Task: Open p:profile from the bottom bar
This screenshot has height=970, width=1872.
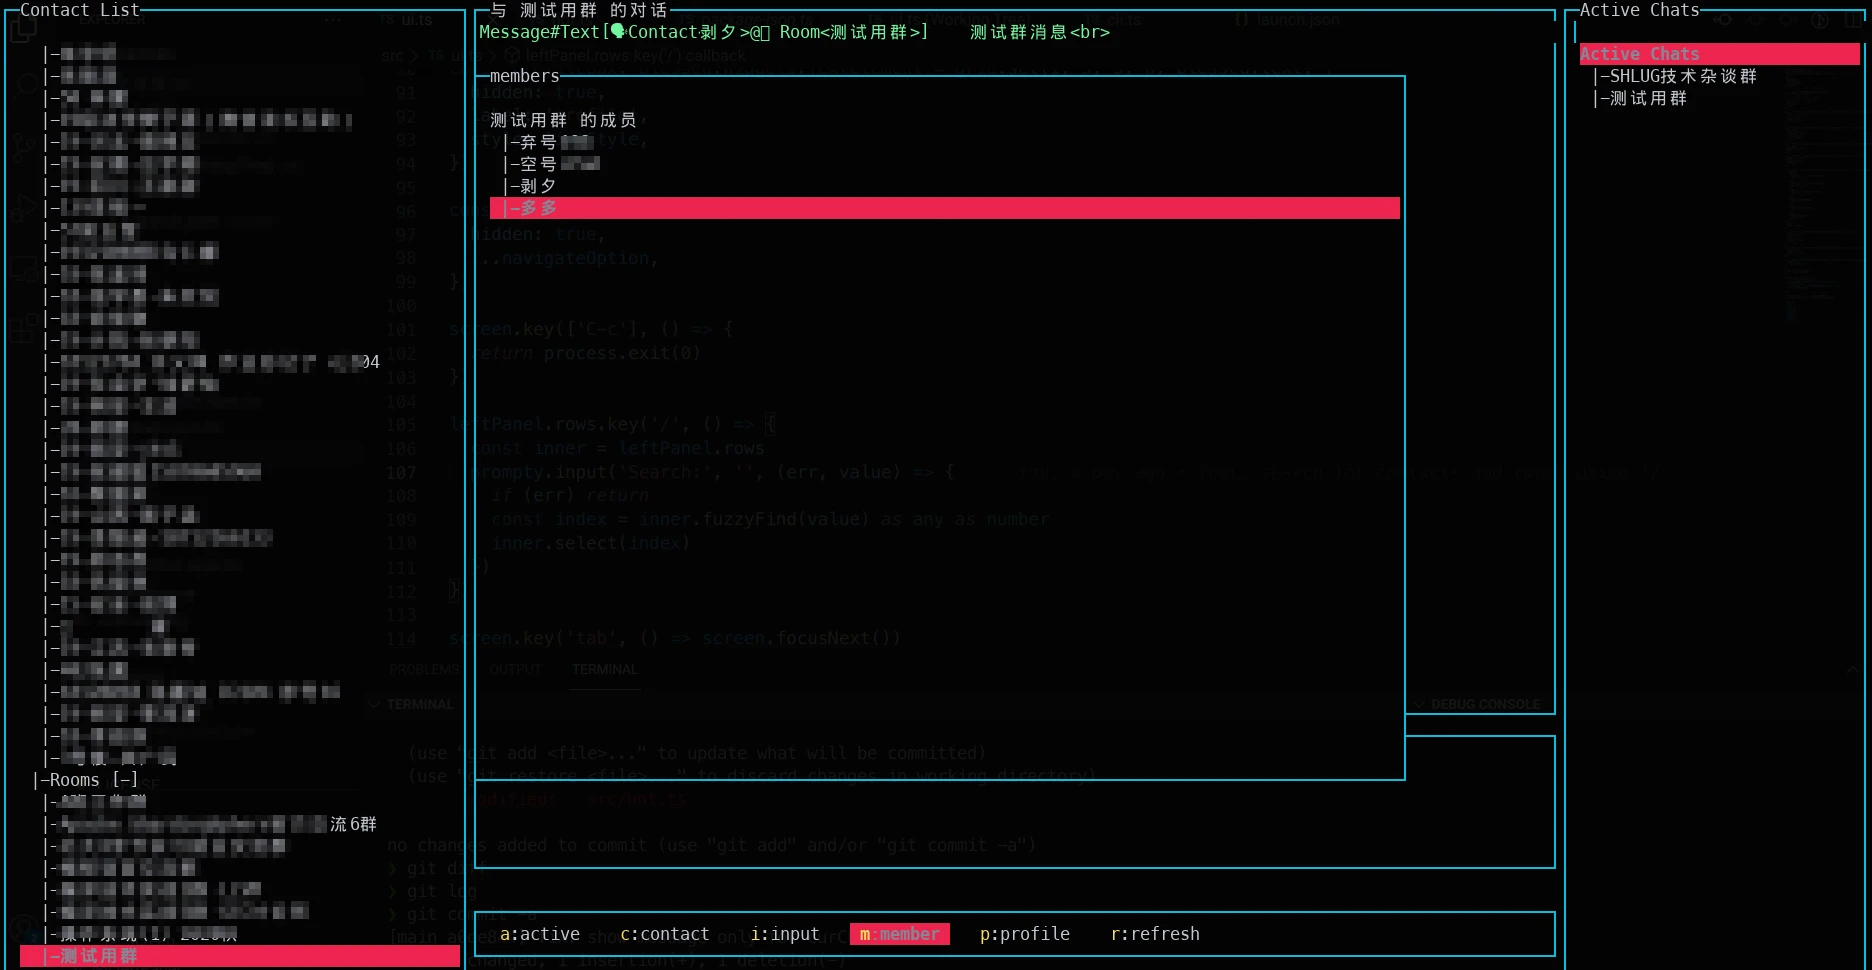Action: coord(1024,934)
